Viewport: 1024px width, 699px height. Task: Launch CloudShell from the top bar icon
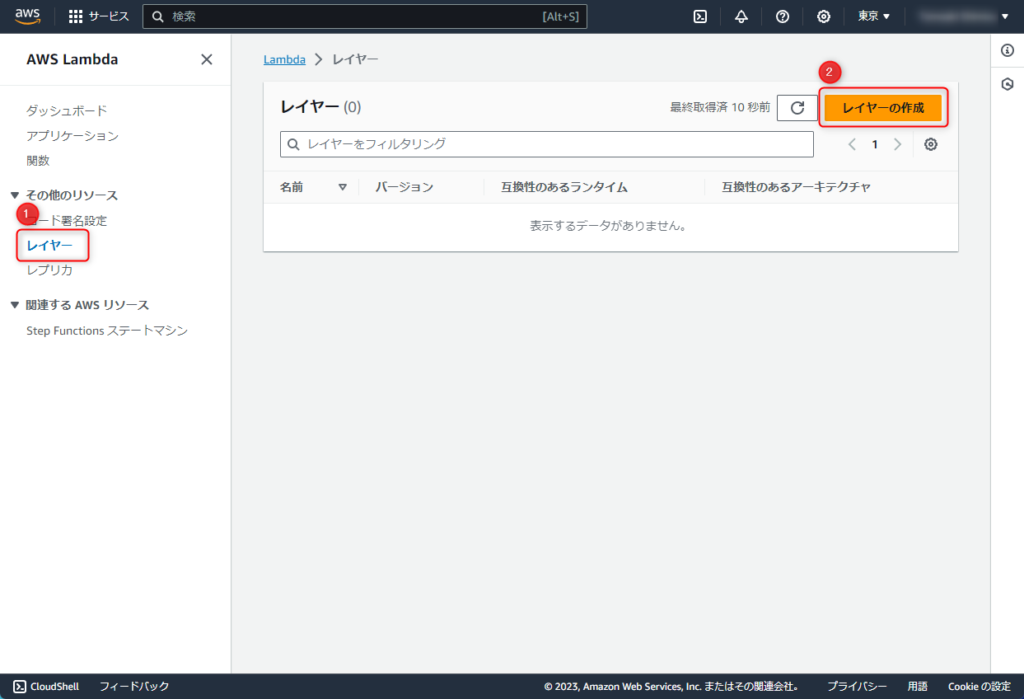click(700, 16)
